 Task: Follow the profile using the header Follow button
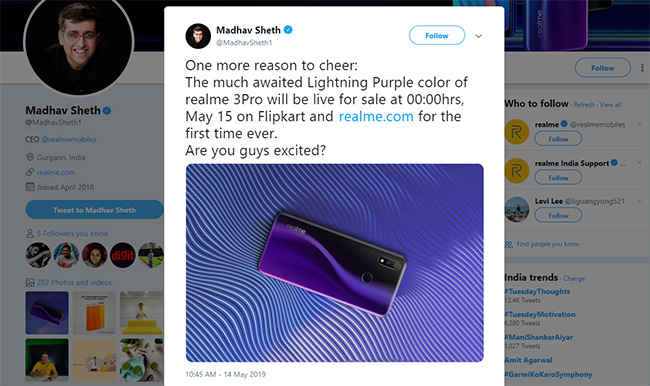603,68
